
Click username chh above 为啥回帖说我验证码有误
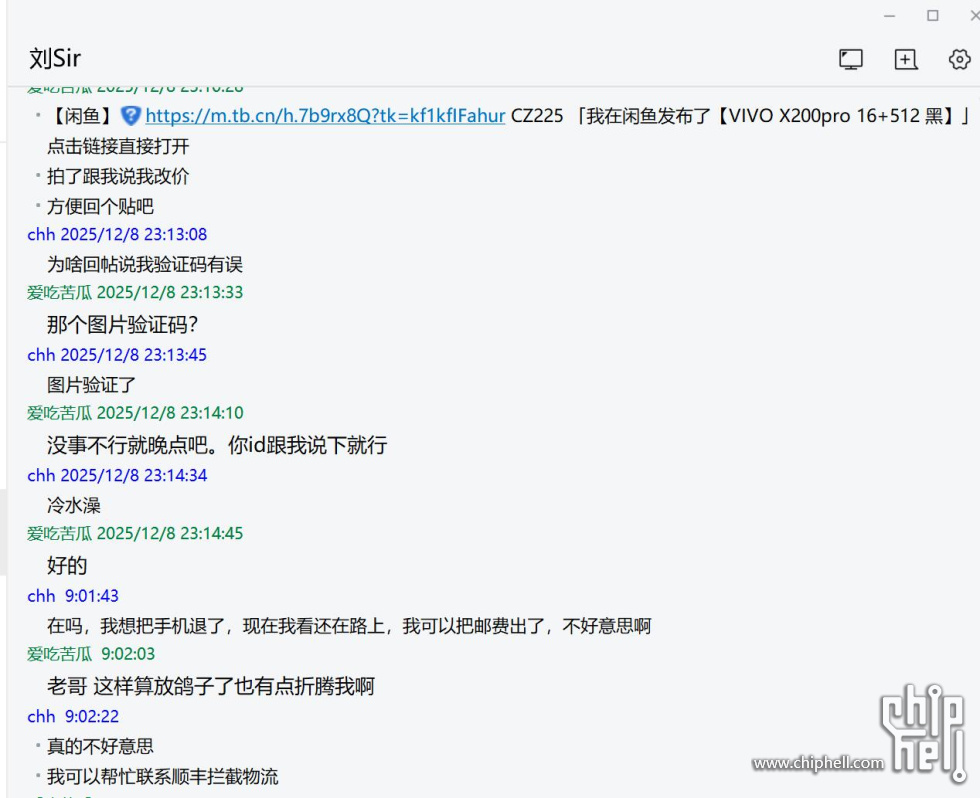(x=40, y=234)
